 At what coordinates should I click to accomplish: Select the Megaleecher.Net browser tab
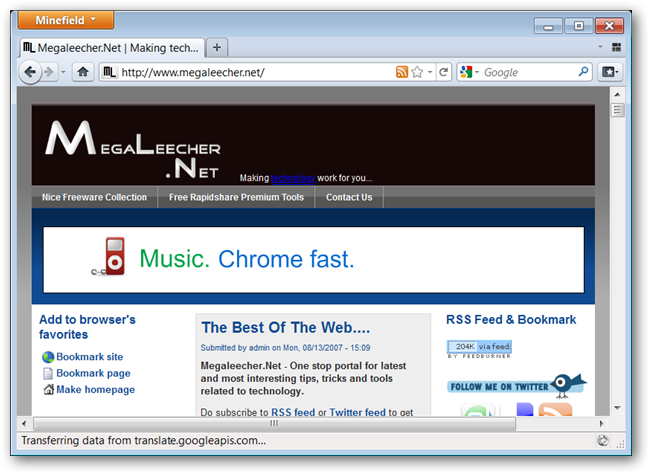(x=112, y=48)
